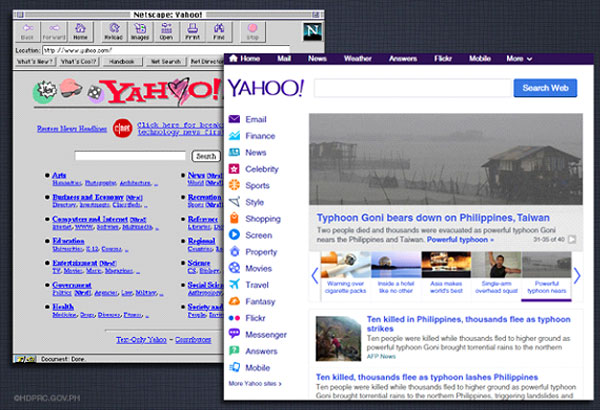Open Flickr in the Yahoo top navigation bar
This screenshot has height=410, width=600.
click(443, 59)
